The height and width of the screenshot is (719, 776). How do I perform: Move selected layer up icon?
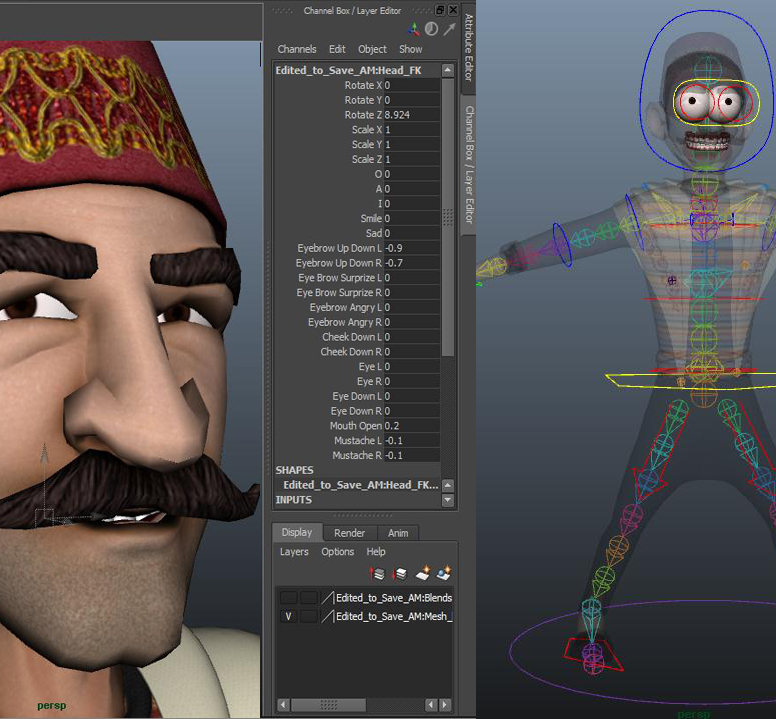point(377,574)
